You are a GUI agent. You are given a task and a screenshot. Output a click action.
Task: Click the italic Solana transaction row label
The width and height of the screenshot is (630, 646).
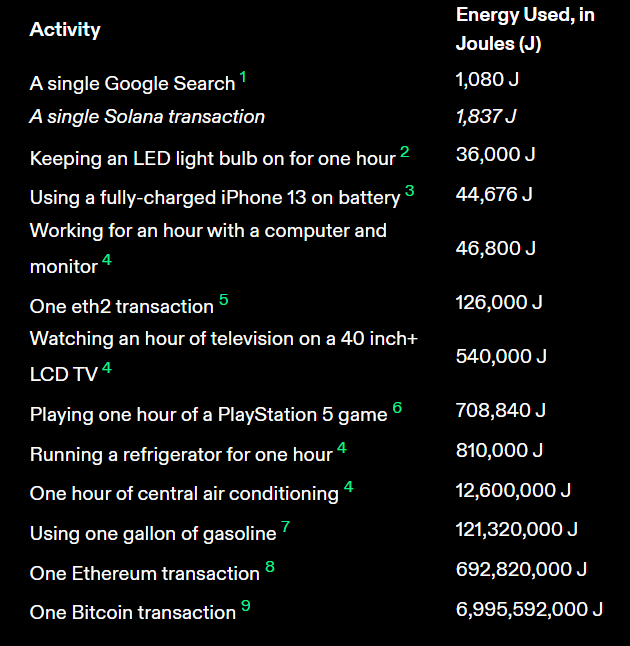147,117
